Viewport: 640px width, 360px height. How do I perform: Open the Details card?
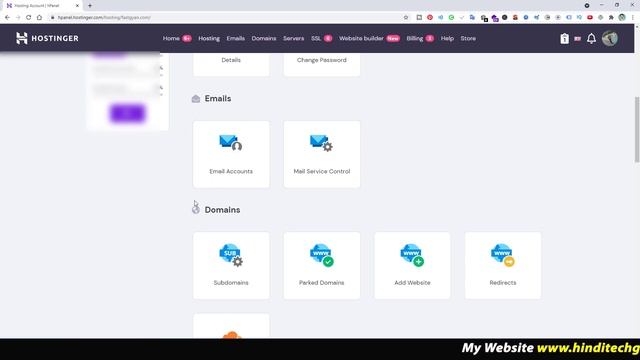click(231, 64)
